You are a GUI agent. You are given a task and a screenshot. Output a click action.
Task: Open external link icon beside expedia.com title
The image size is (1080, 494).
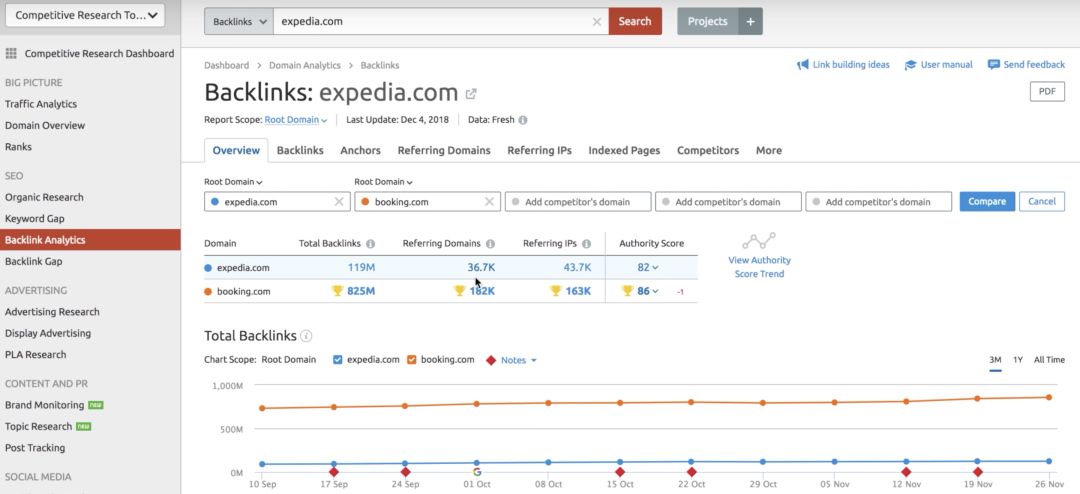(471, 94)
